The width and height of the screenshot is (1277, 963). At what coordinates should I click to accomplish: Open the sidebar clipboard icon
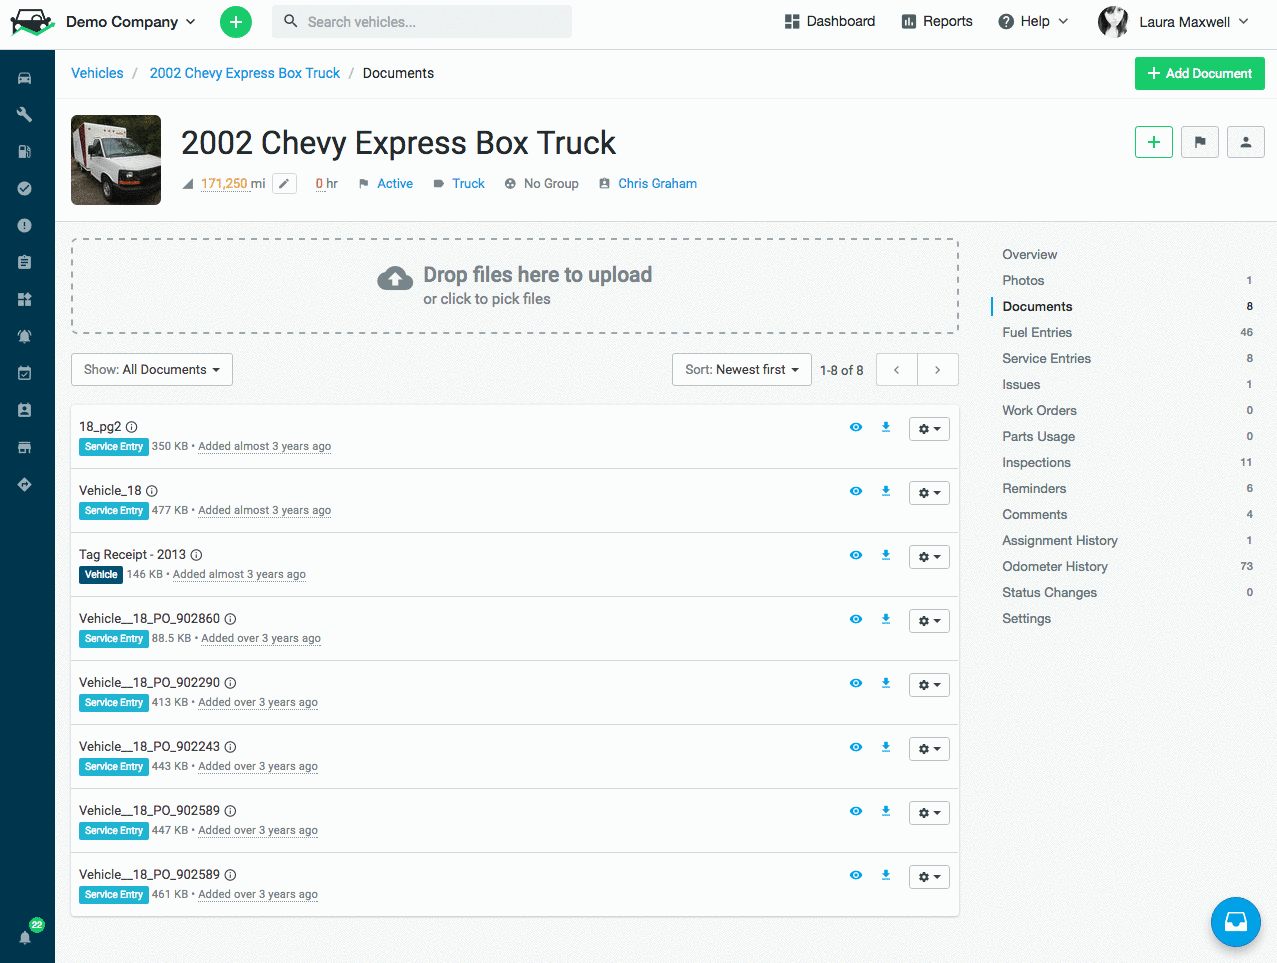point(25,262)
